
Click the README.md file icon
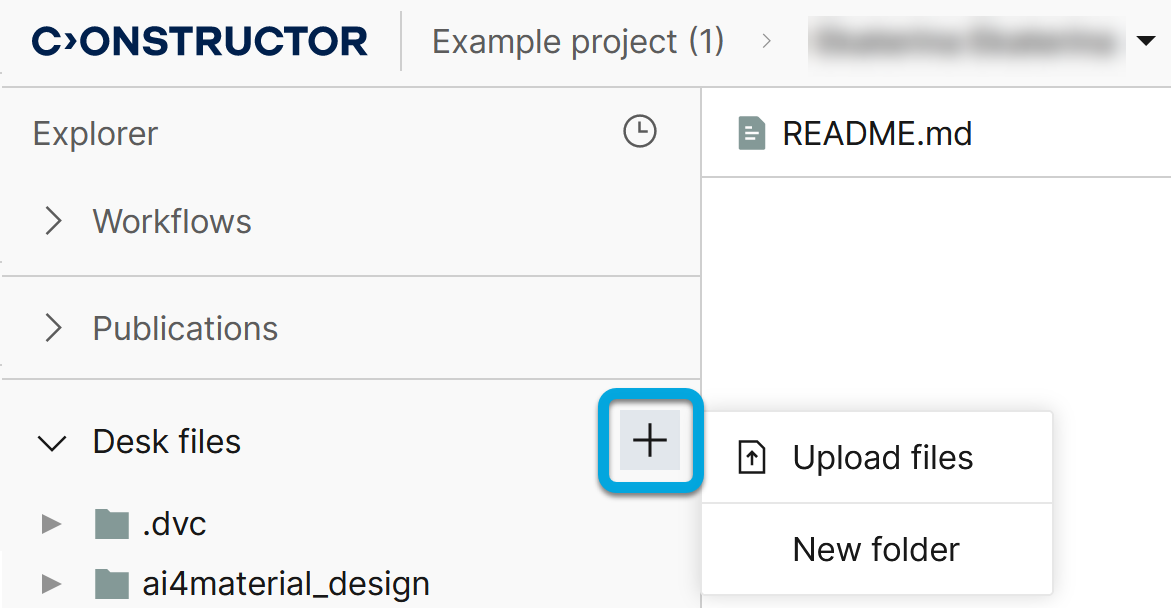[x=751, y=133]
